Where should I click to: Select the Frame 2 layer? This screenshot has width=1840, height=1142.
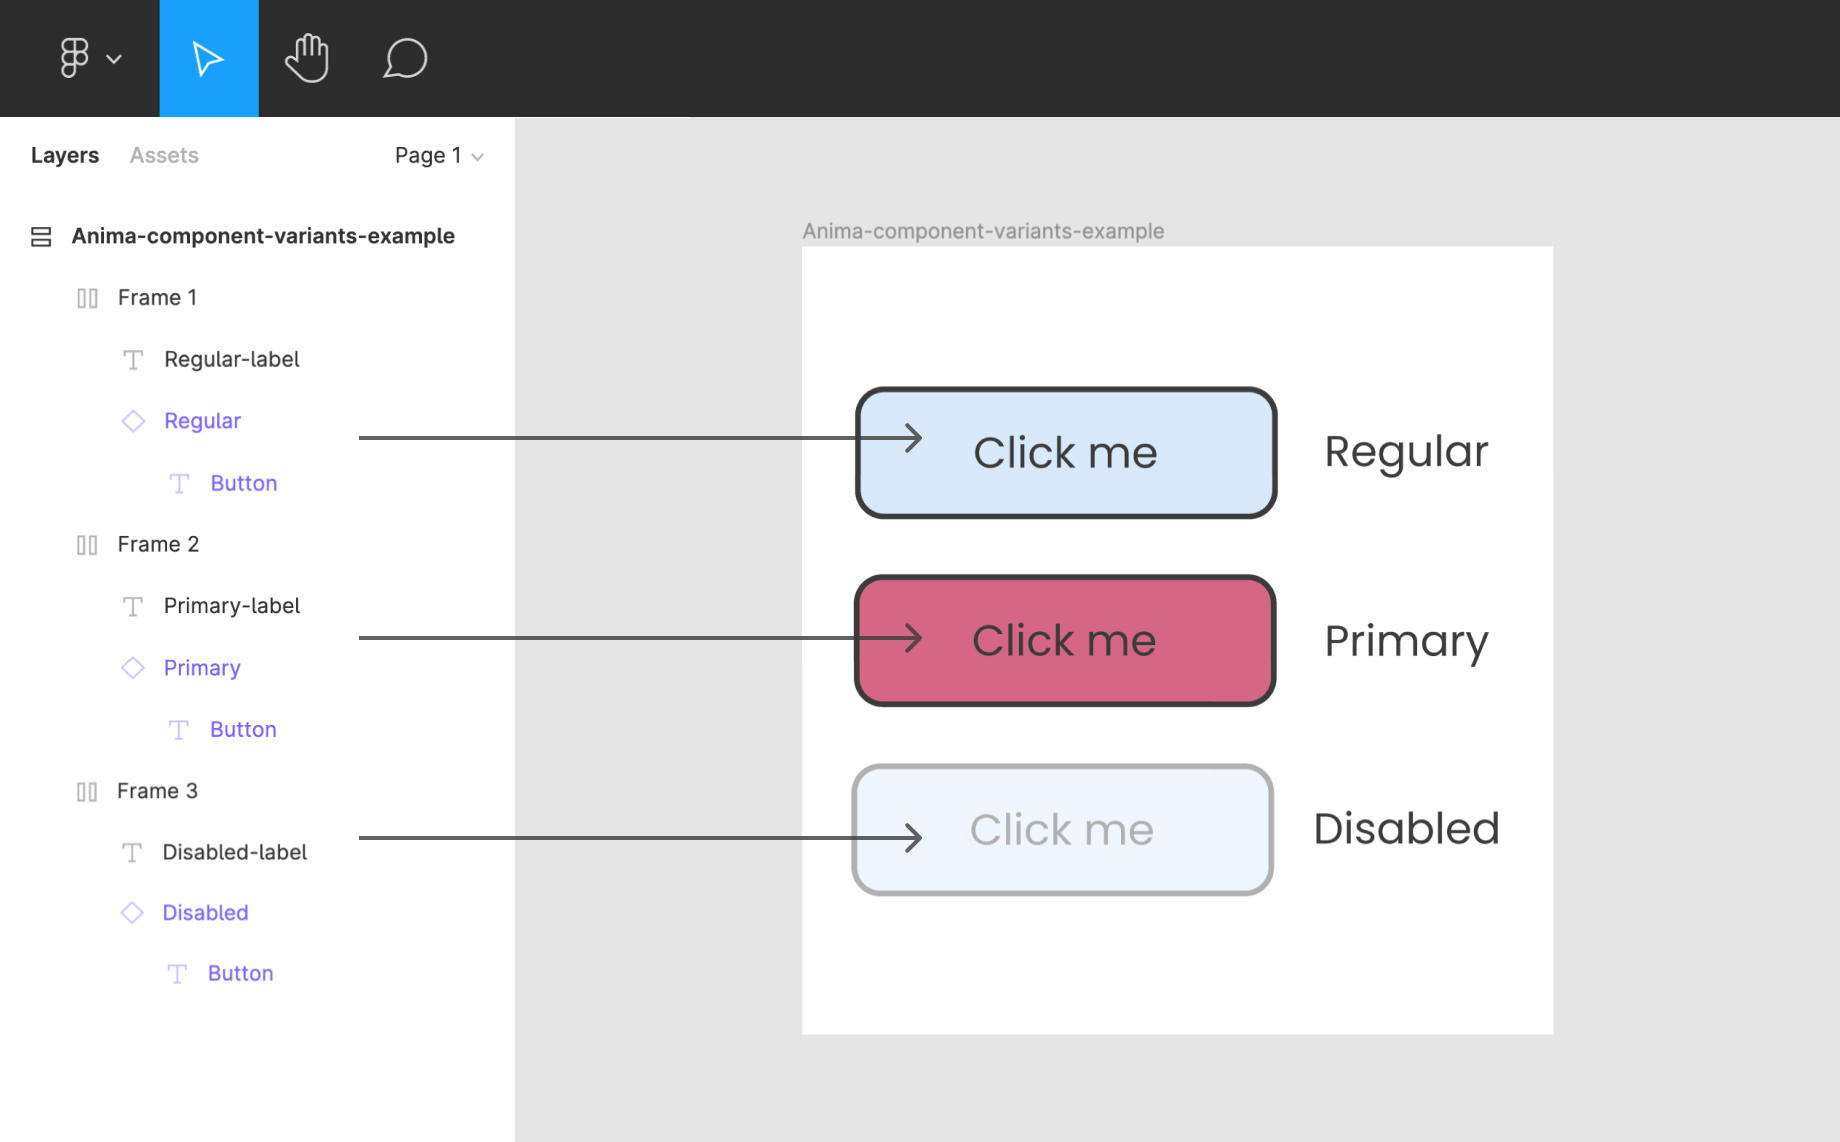click(158, 545)
